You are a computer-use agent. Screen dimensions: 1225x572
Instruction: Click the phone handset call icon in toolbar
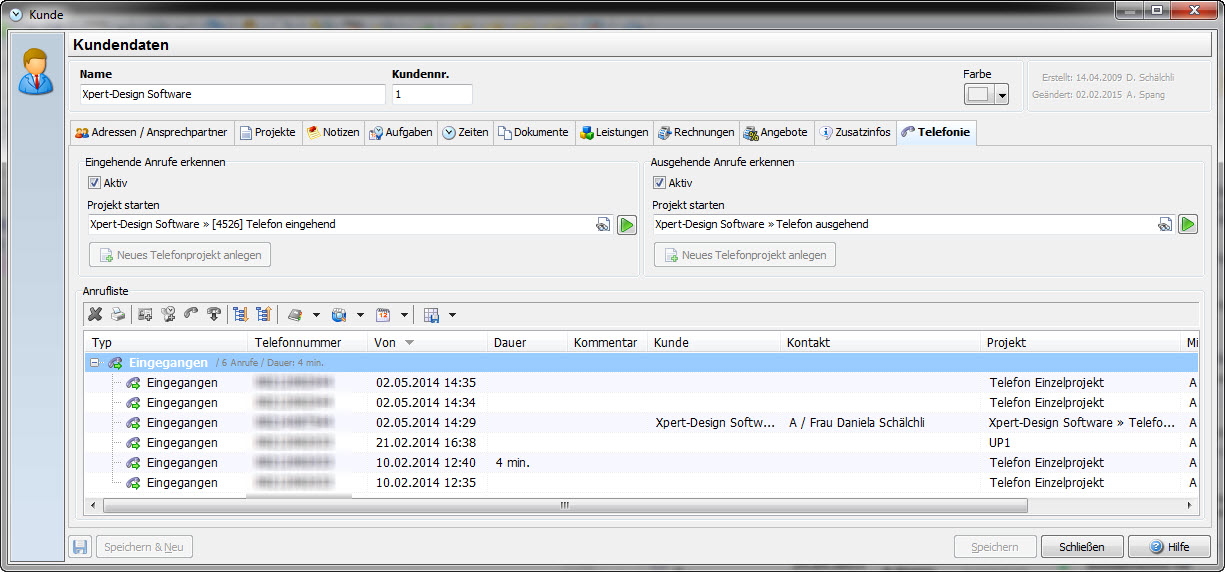click(x=191, y=315)
